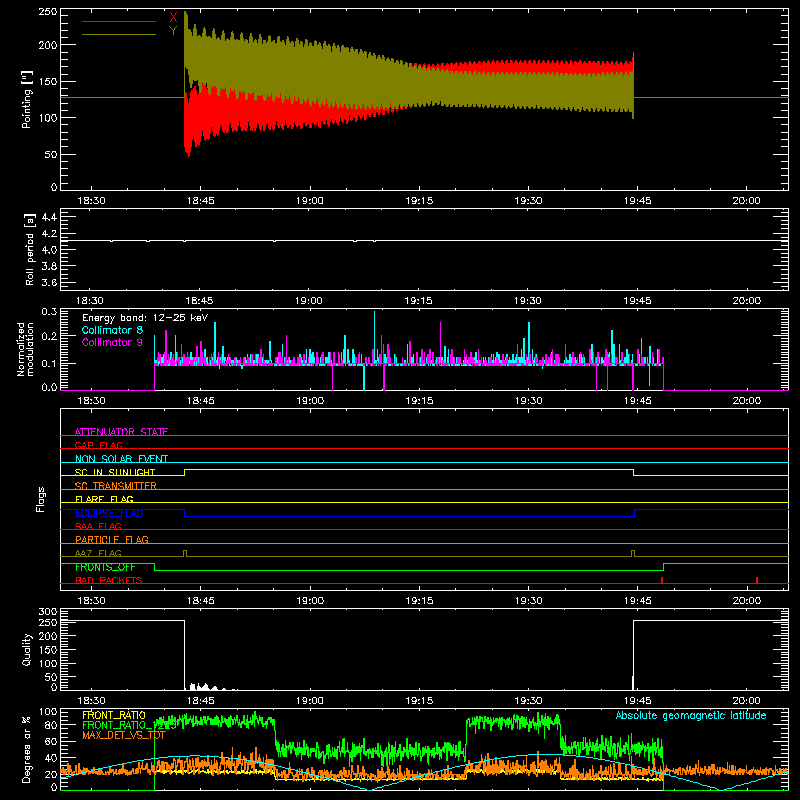
Task: Click the olive flag pulse near 18:43
Action: pos(185,553)
